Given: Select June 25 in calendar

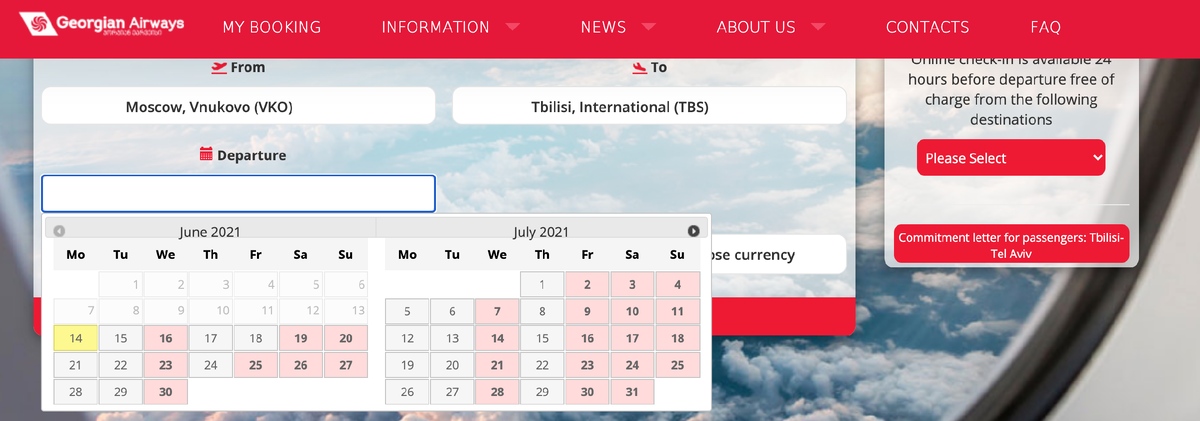Looking at the screenshot, I should (256, 365).
